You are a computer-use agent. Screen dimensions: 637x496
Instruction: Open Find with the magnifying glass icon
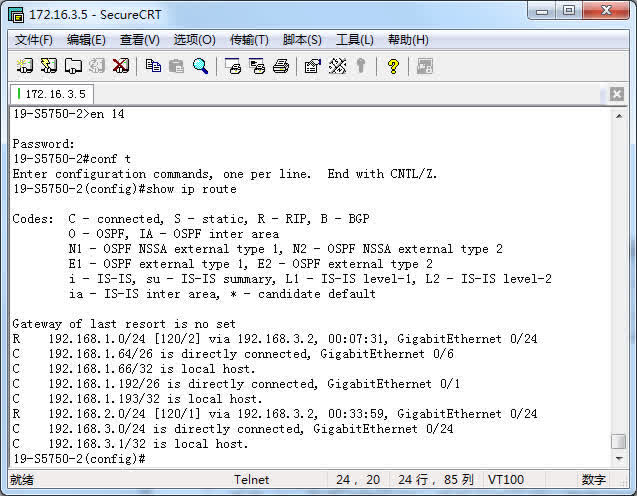tap(200, 66)
